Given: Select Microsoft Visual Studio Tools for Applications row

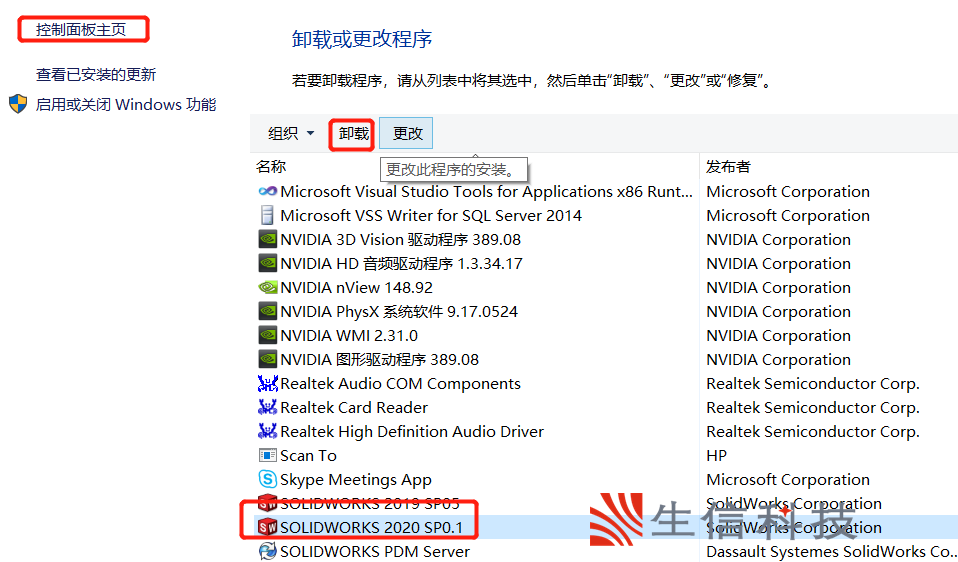Looking at the screenshot, I should pos(486,191).
